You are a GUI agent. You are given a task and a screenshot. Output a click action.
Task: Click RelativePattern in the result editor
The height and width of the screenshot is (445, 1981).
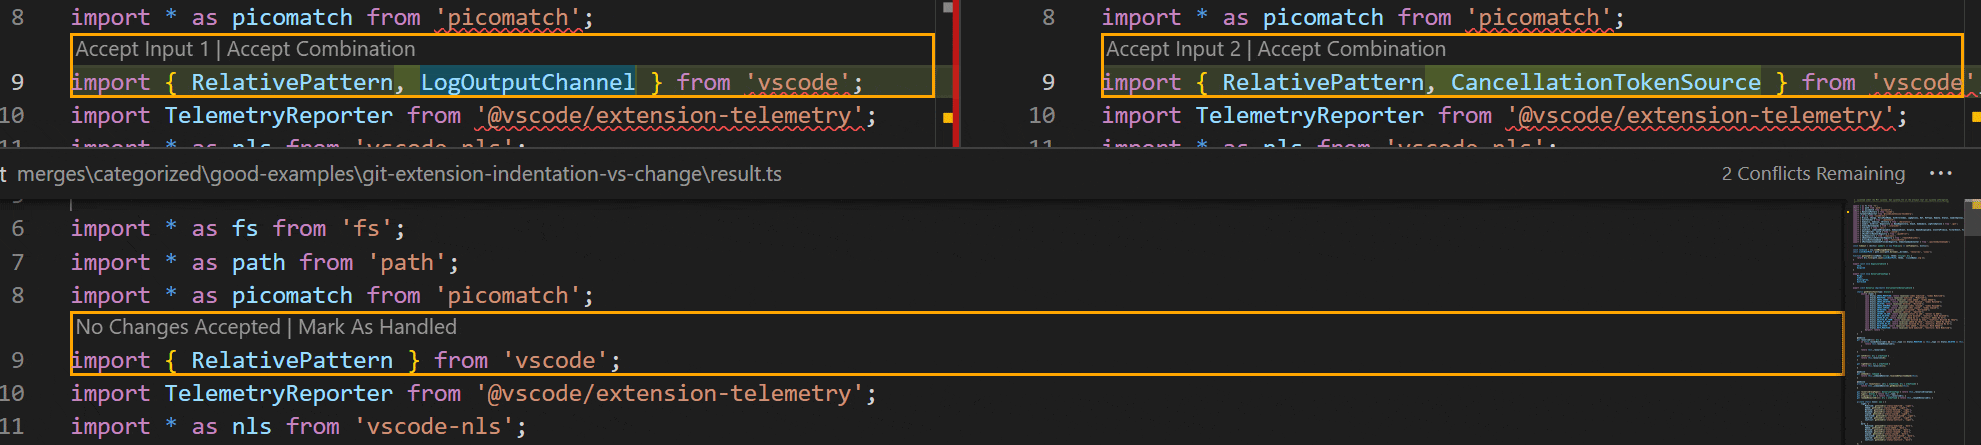[291, 360]
